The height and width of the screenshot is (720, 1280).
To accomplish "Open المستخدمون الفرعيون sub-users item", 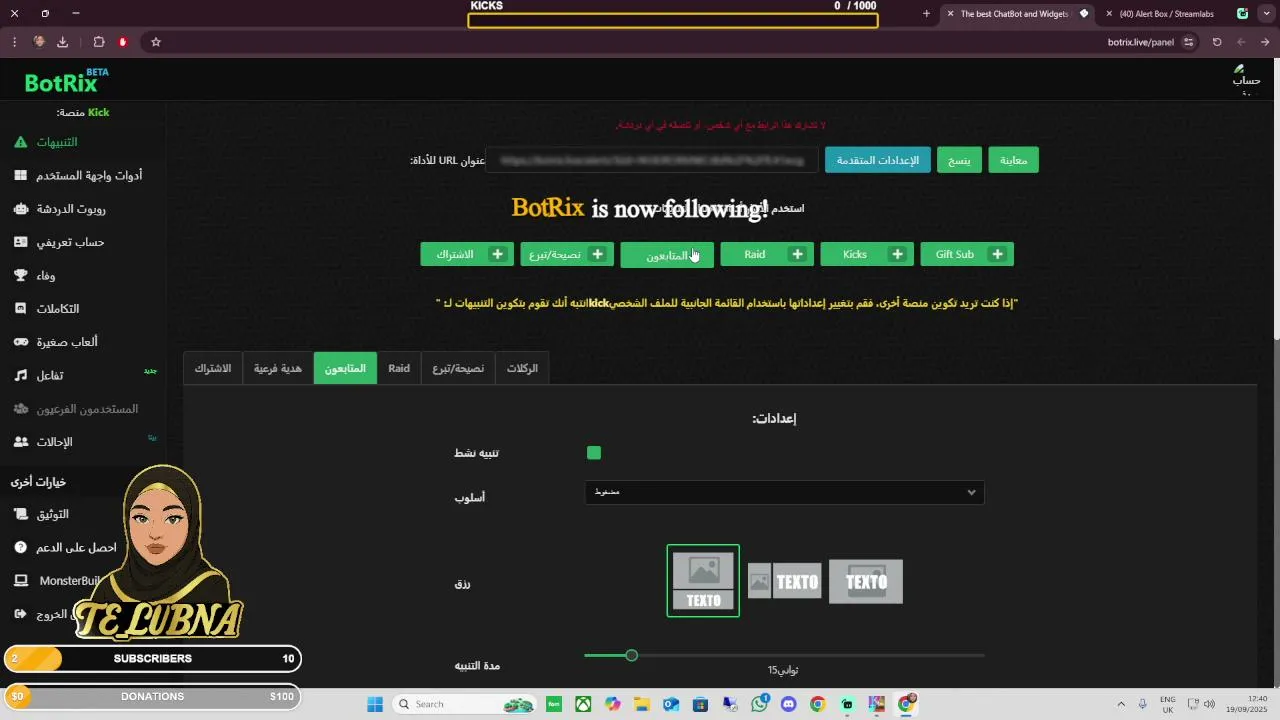I will (x=76, y=409).
